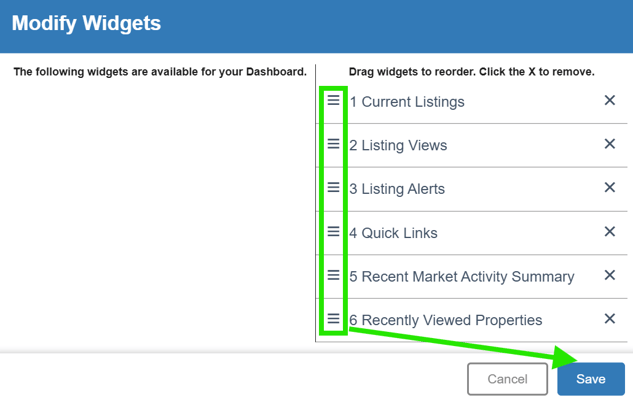
Task: Click drag handle for Recent Market Activity Summary
Action: coord(333,276)
